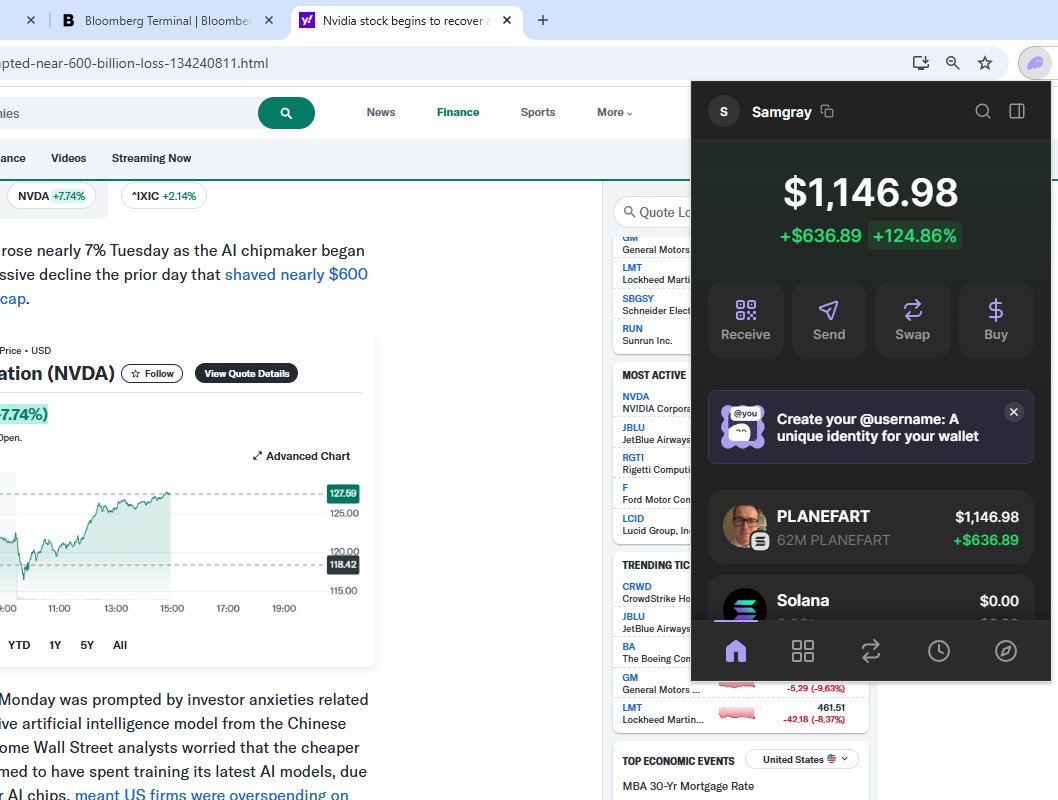Open NVDA in Most Active list
Viewport: 1058px width, 800px height.
click(x=636, y=397)
